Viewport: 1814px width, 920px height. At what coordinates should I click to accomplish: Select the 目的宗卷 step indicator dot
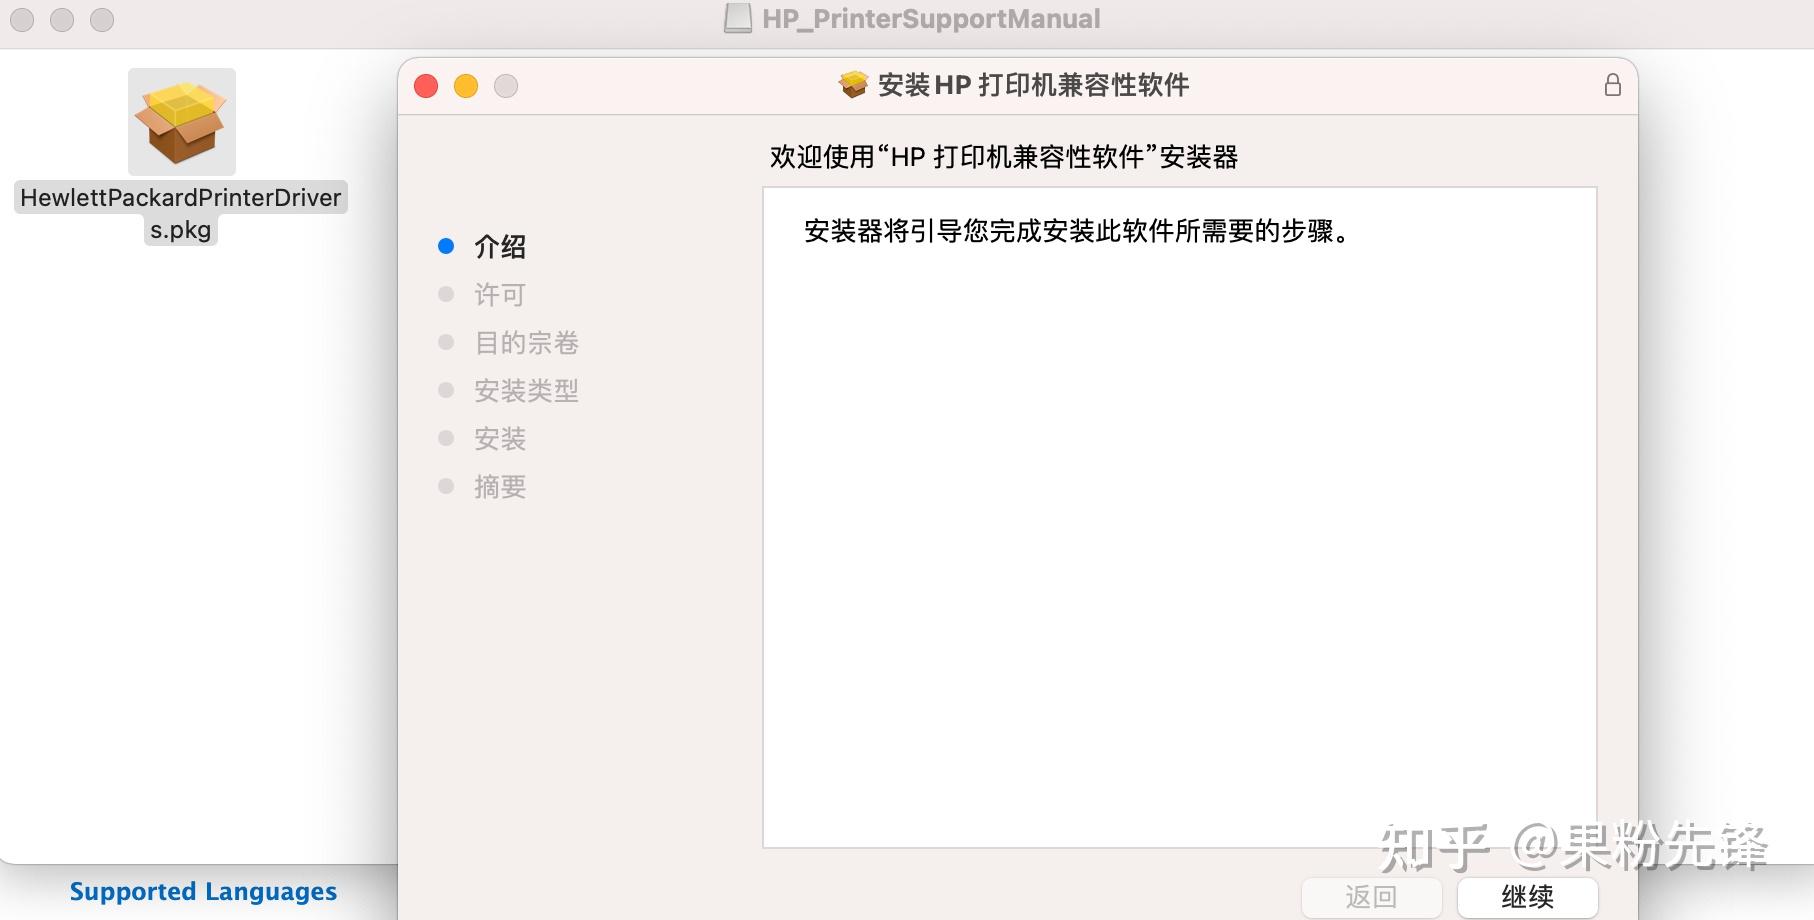(x=446, y=342)
